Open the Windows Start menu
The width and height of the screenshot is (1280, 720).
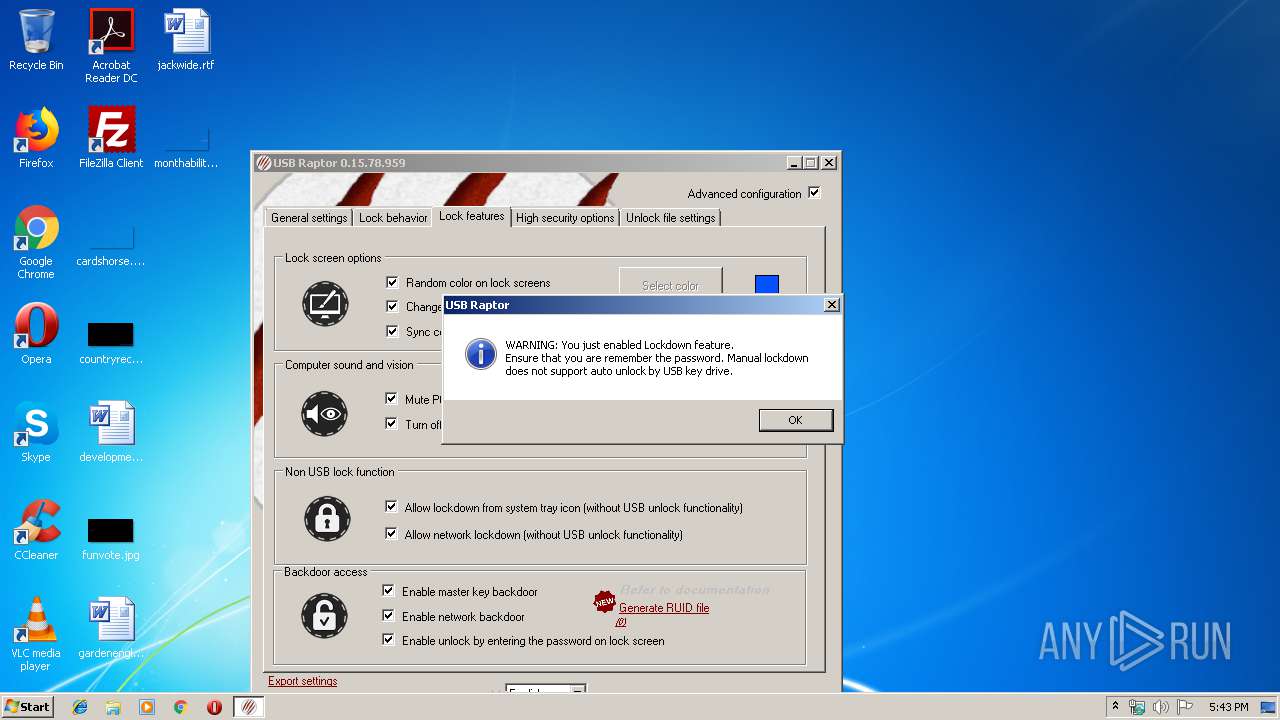tap(28, 707)
